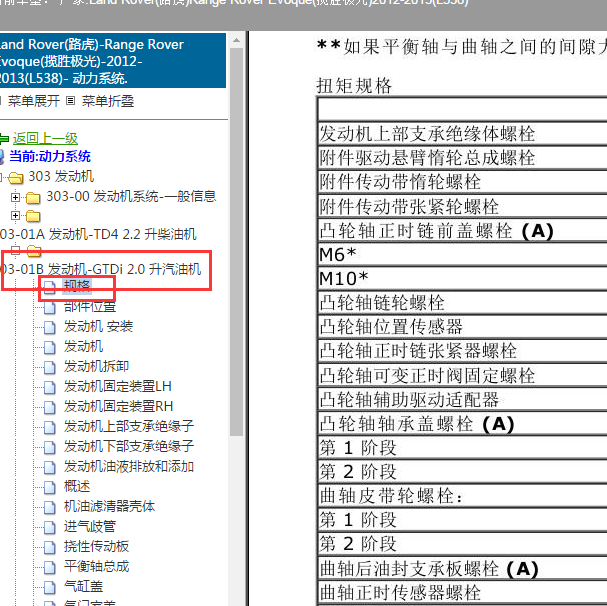Click the 曲轴皮带轮螺栓 table cell
Viewport: 607px width, 606px height.
[462, 495]
